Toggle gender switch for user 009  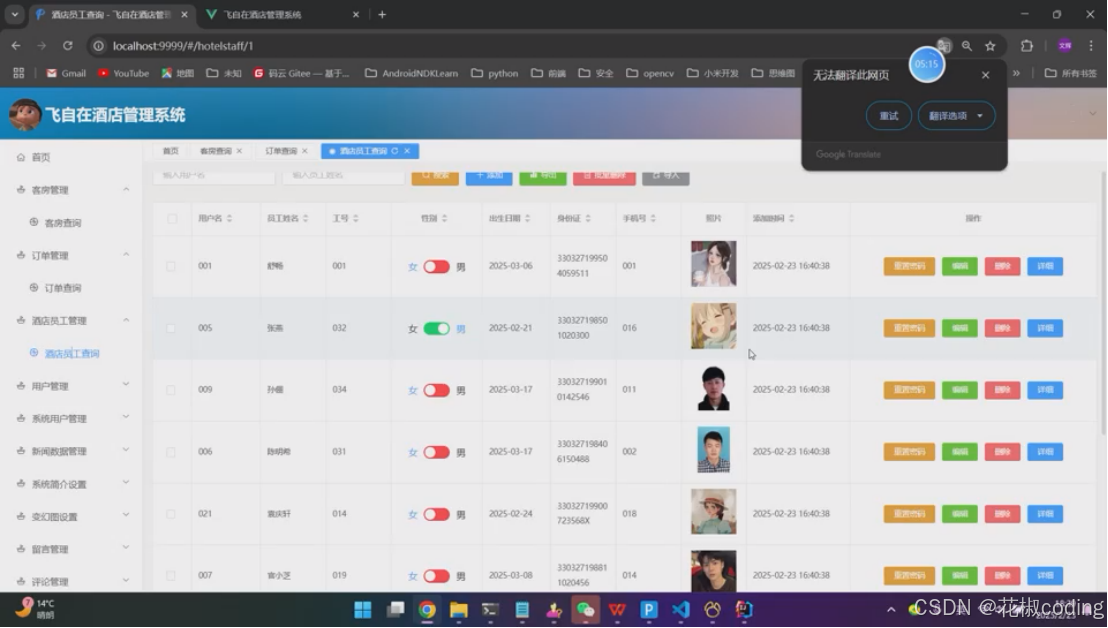437,390
